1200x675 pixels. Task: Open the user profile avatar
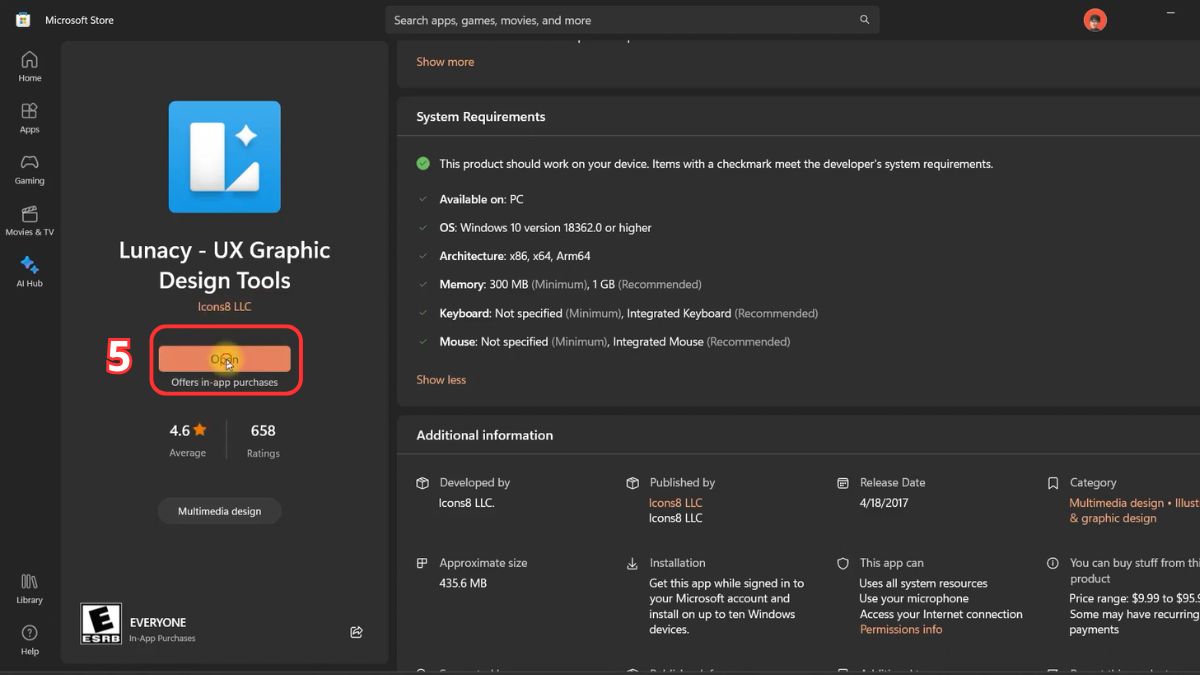1095,20
